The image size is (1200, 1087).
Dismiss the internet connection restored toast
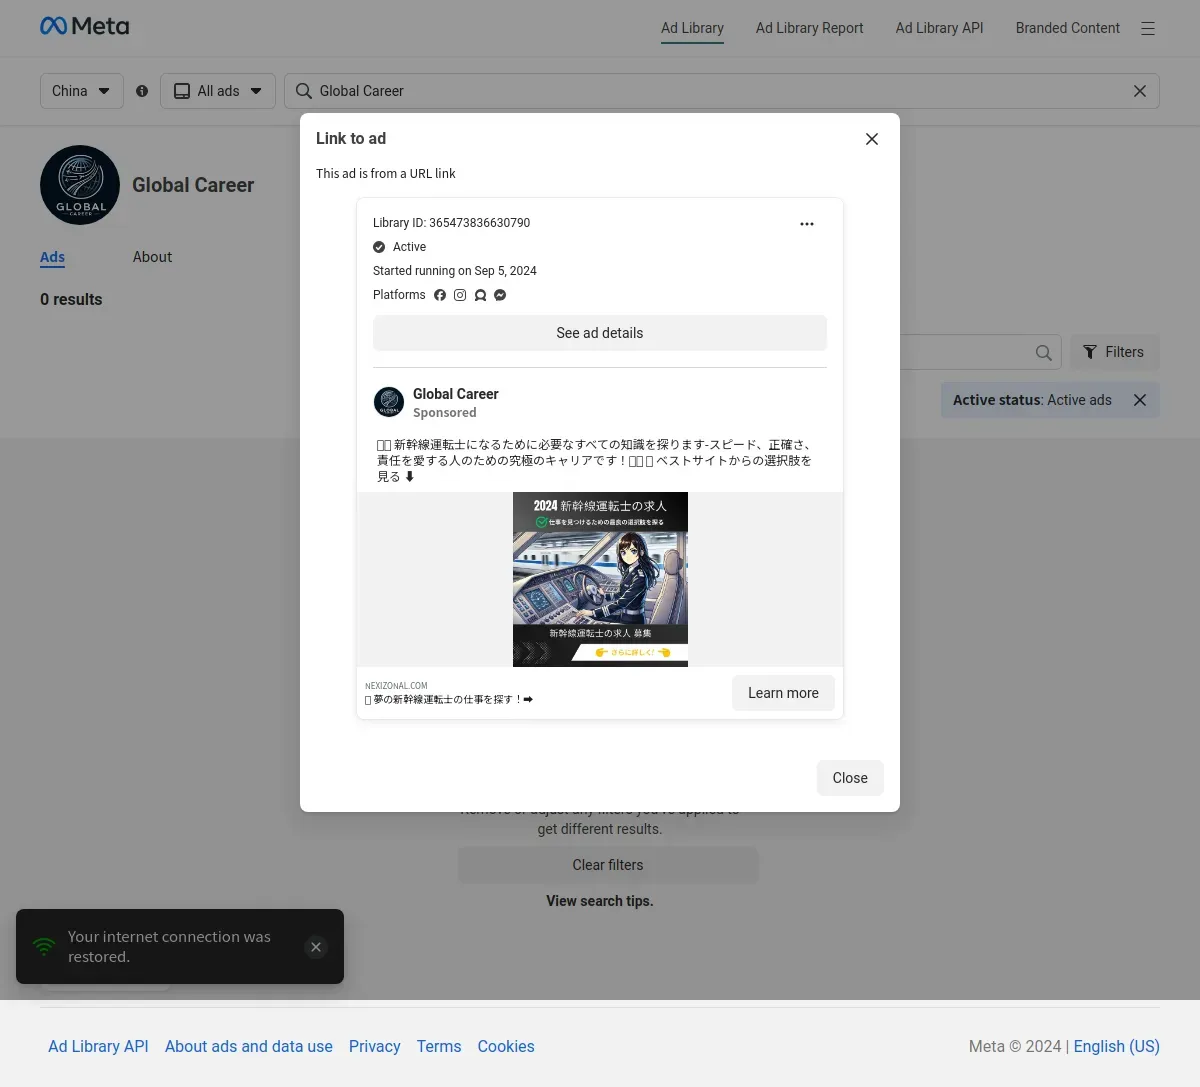(316, 947)
